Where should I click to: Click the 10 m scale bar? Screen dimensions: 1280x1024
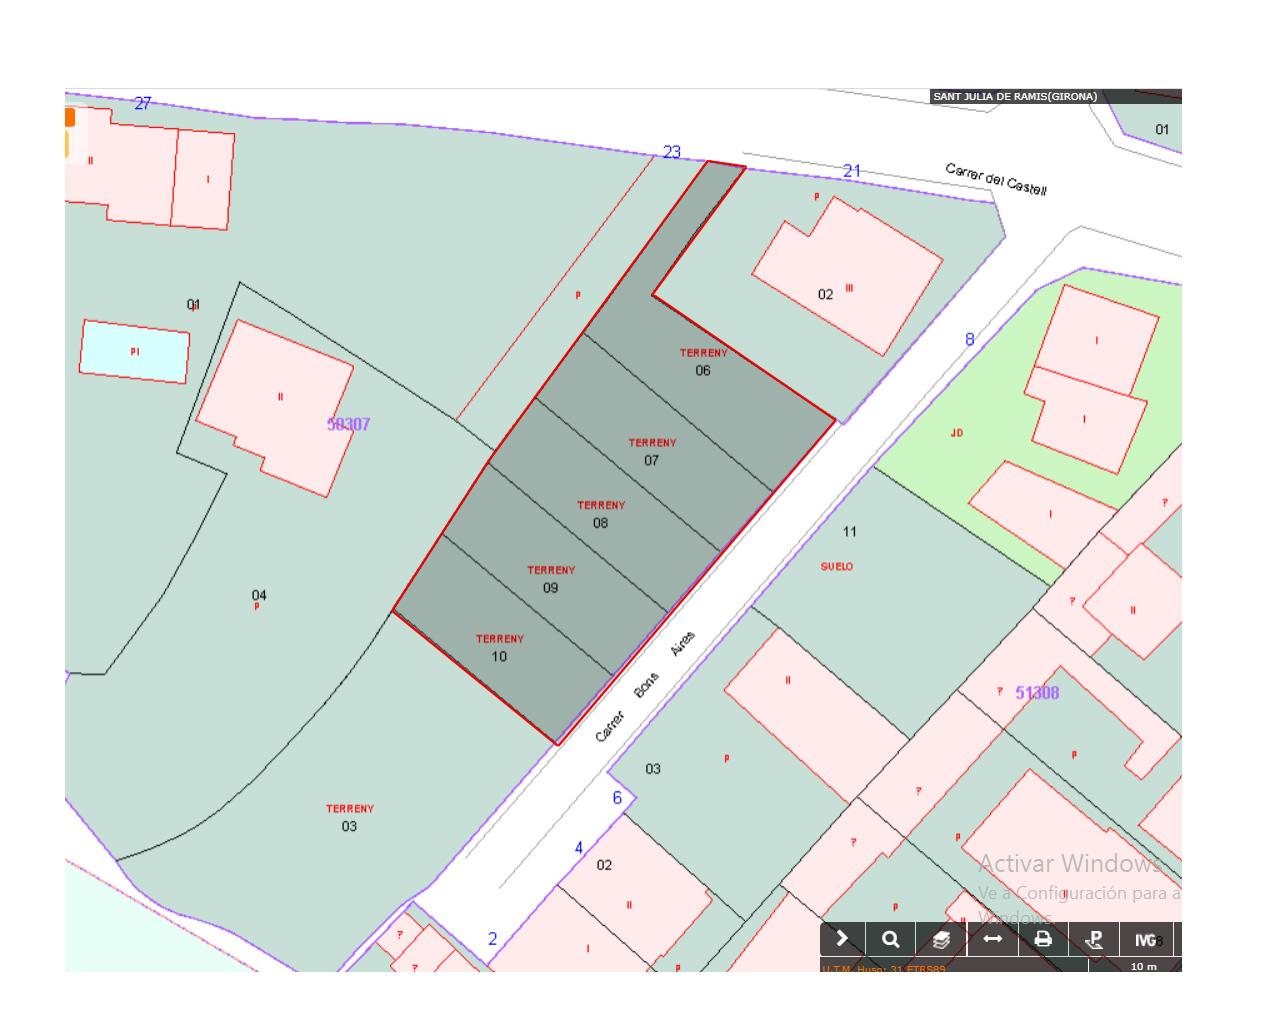1143,967
